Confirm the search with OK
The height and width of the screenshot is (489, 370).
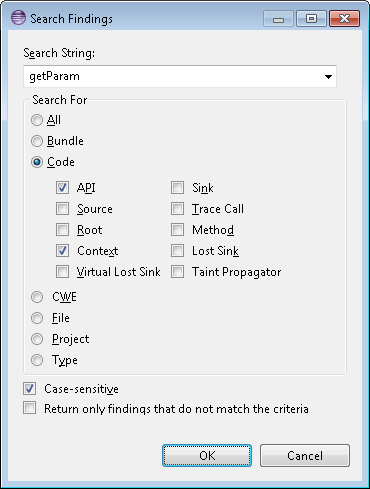[207, 455]
